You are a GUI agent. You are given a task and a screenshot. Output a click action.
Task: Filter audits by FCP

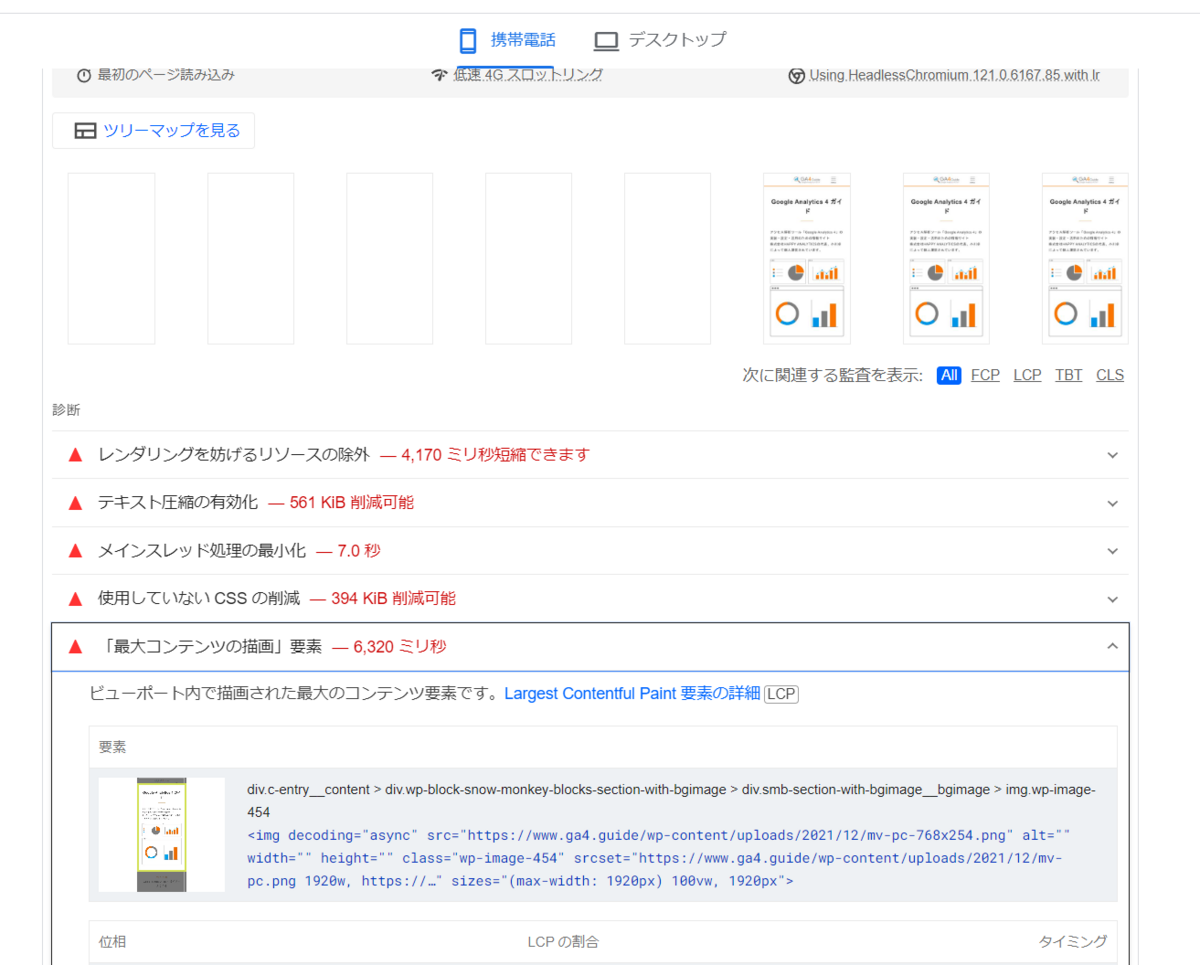985,375
